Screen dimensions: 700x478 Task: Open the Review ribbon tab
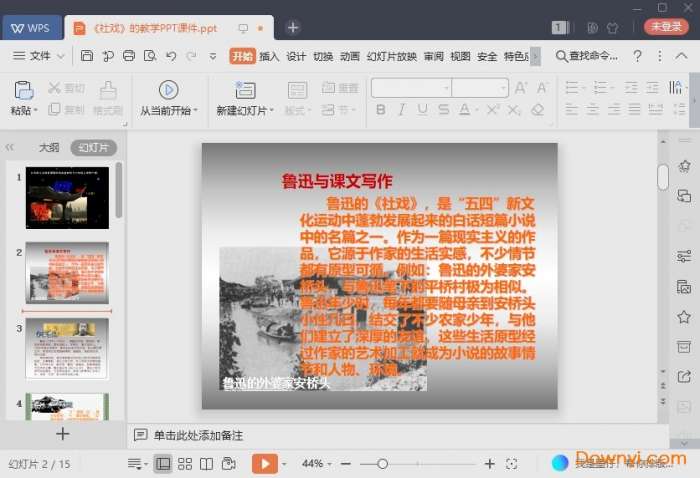pyautogui.click(x=433, y=56)
